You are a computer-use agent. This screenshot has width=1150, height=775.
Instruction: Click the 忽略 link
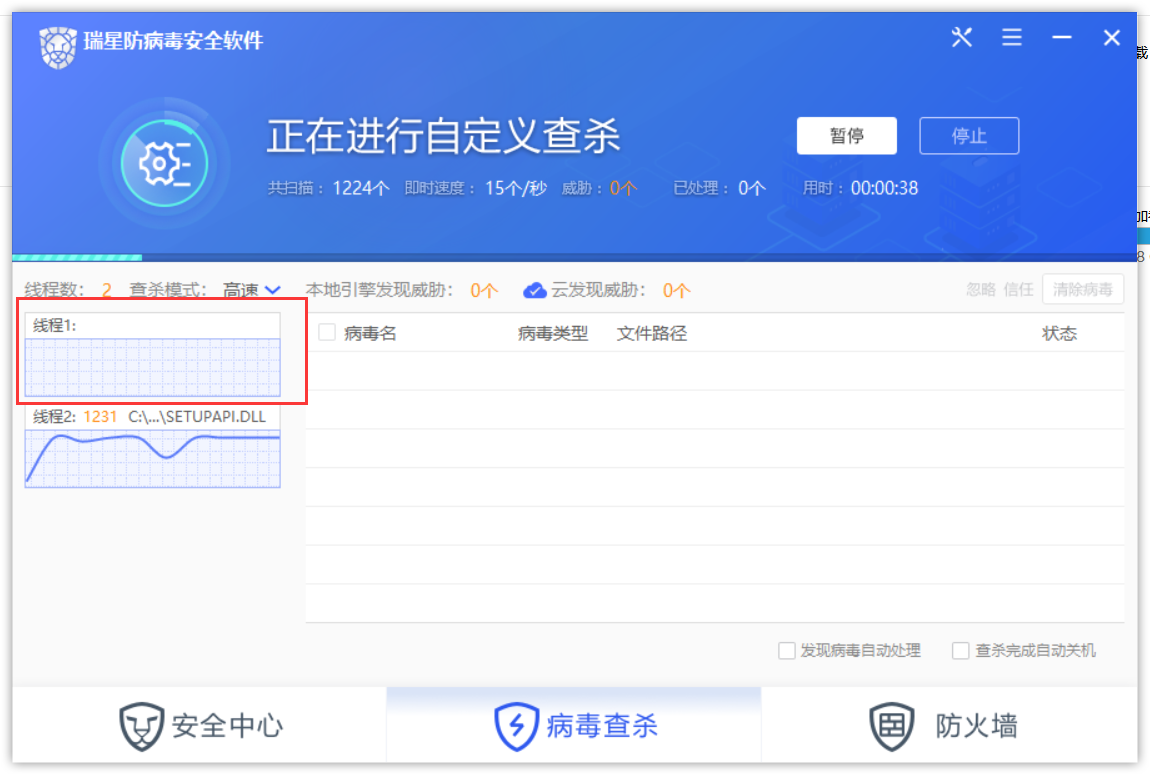coord(981,290)
